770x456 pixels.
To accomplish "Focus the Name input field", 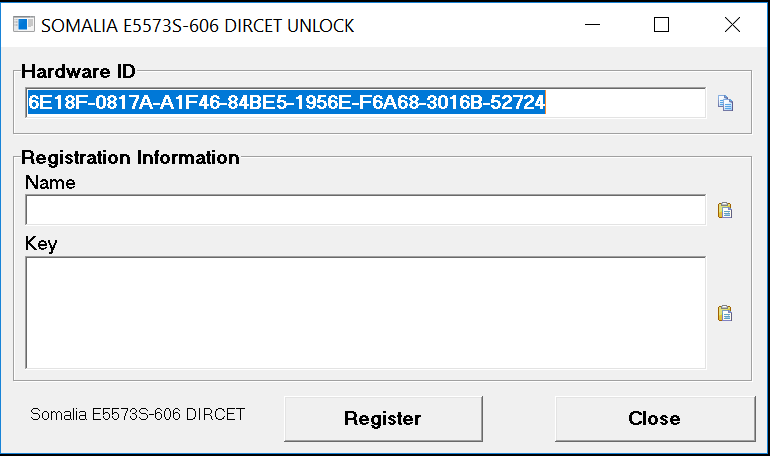I will point(366,210).
